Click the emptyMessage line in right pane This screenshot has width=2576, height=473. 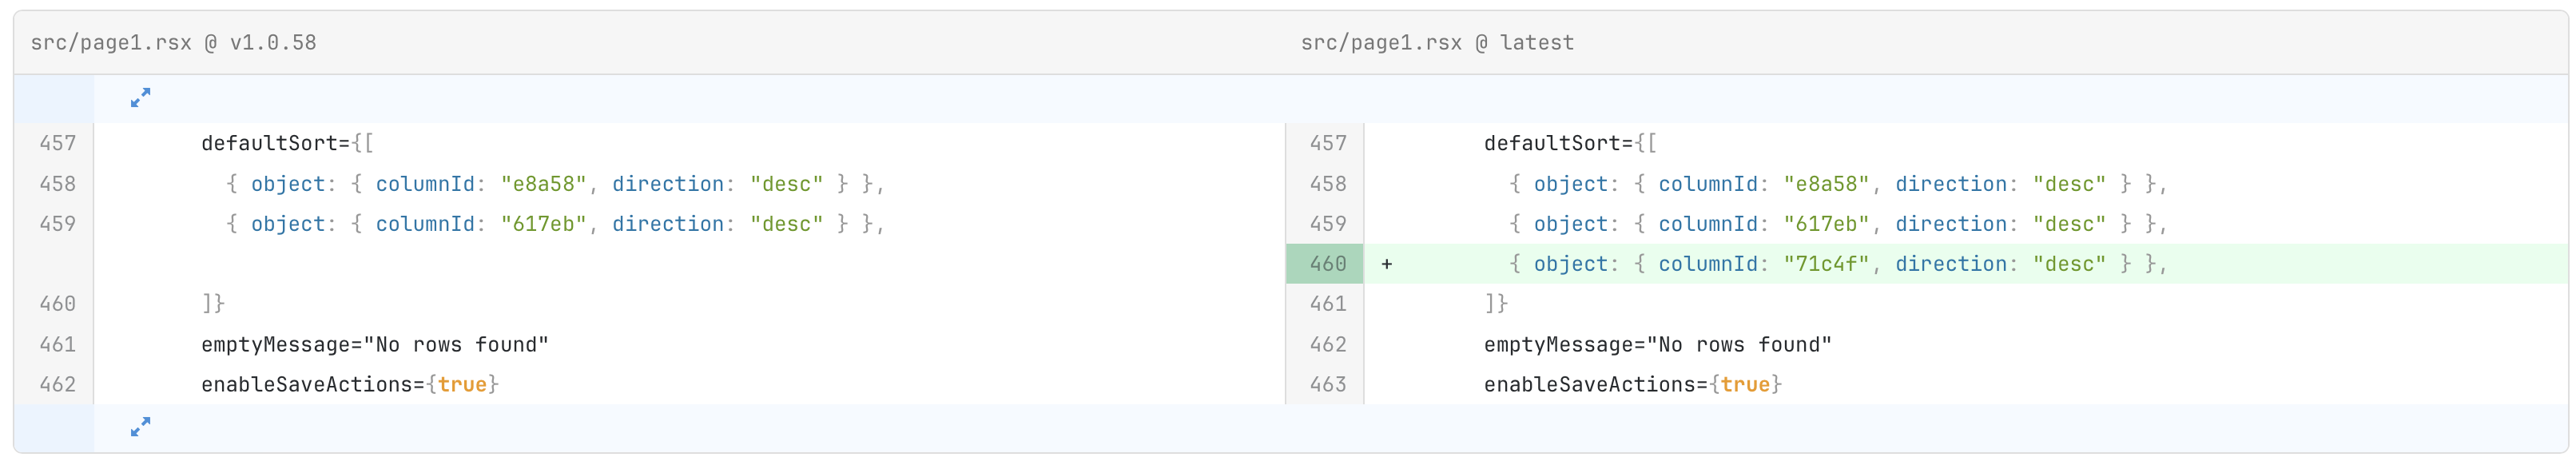pyautogui.click(x=1966, y=345)
